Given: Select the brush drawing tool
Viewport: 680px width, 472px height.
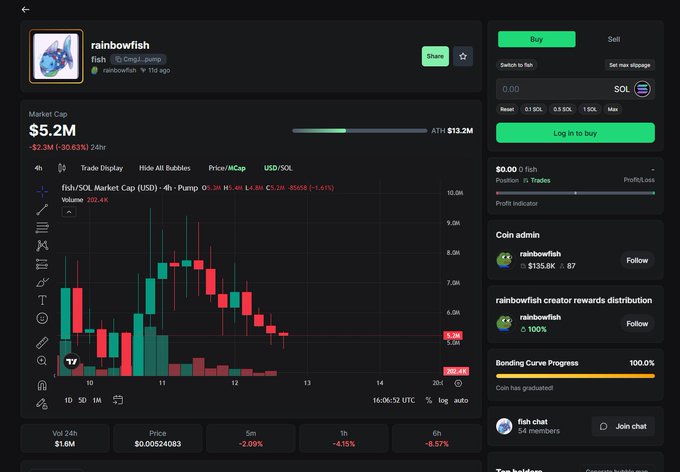Looking at the screenshot, I should coord(42,282).
